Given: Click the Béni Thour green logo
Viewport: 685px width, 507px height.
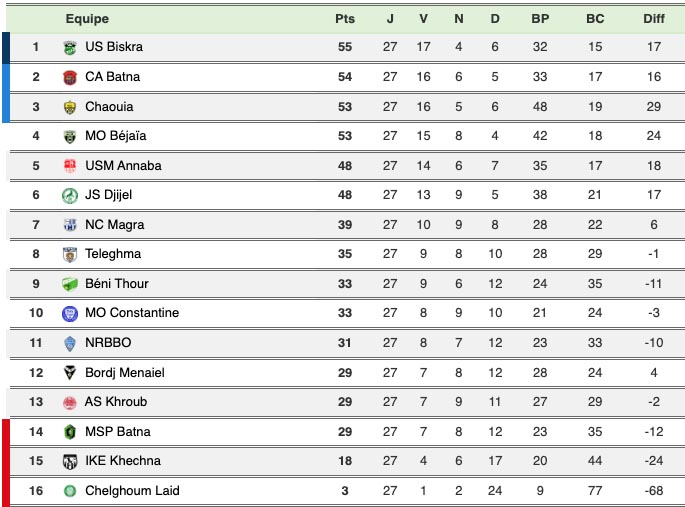Looking at the screenshot, I should tap(69, 284).
